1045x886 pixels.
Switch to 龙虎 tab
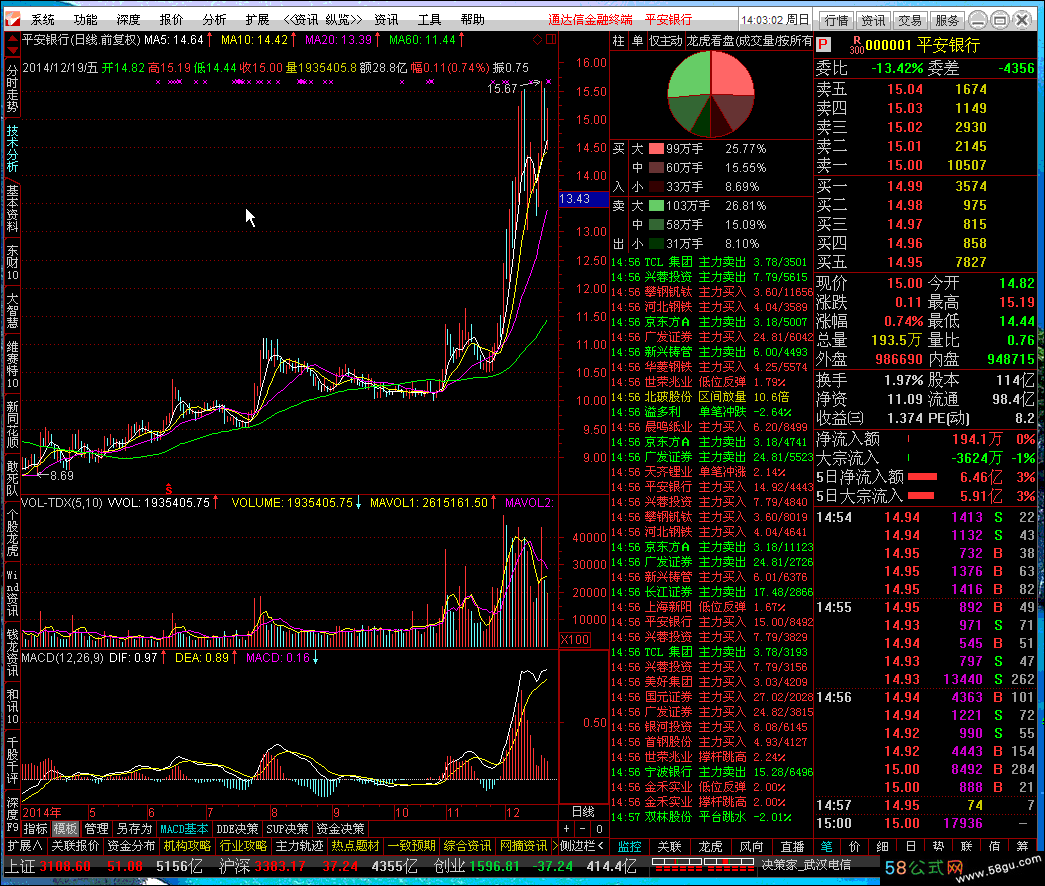click(x=710, y=847)
